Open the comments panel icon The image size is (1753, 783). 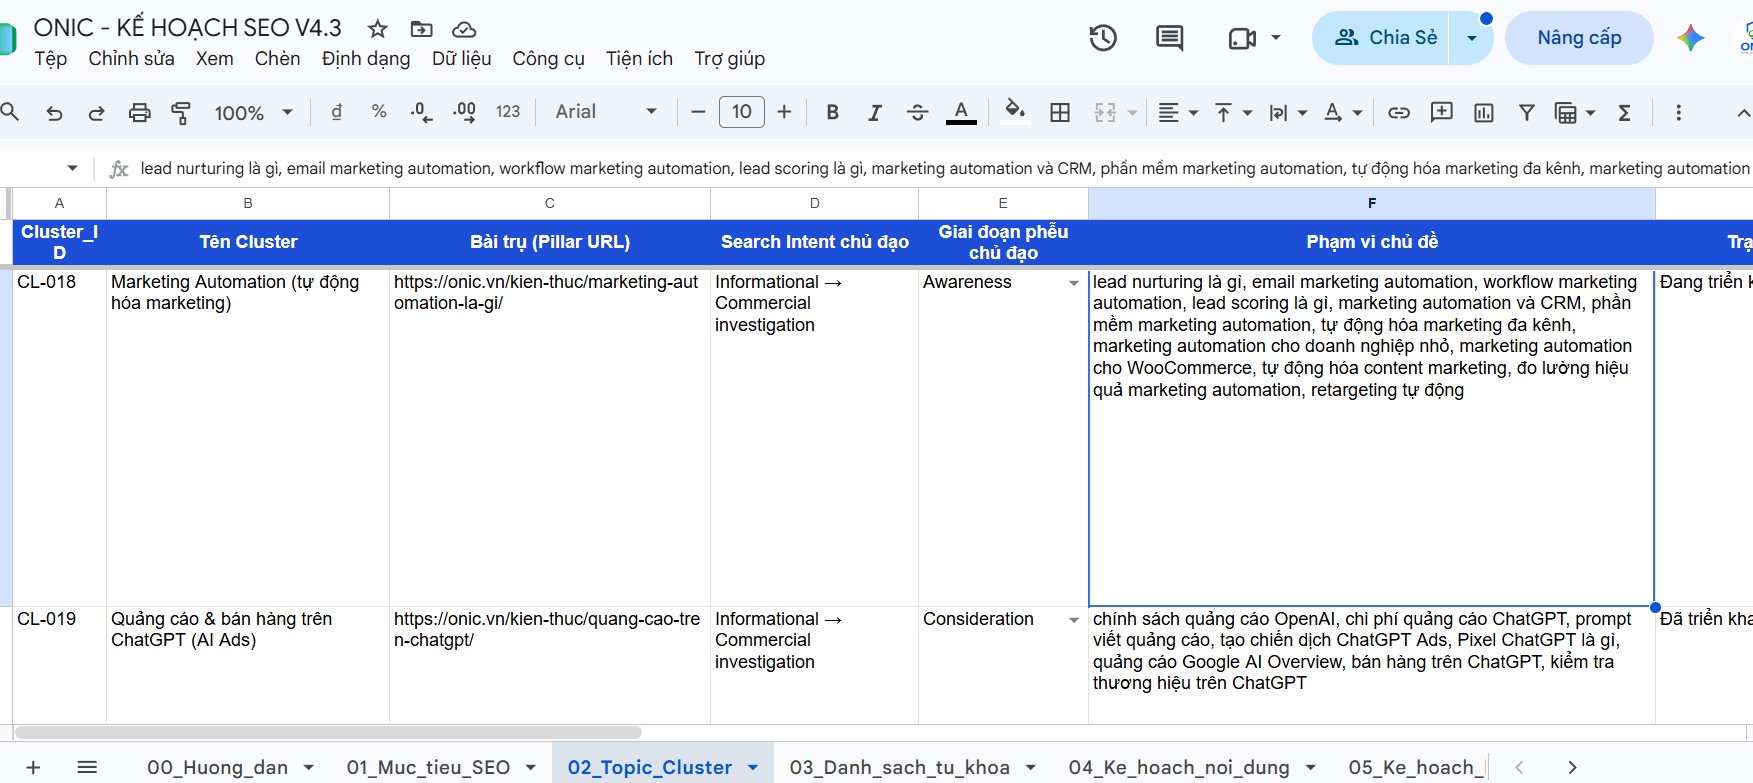1169,38
